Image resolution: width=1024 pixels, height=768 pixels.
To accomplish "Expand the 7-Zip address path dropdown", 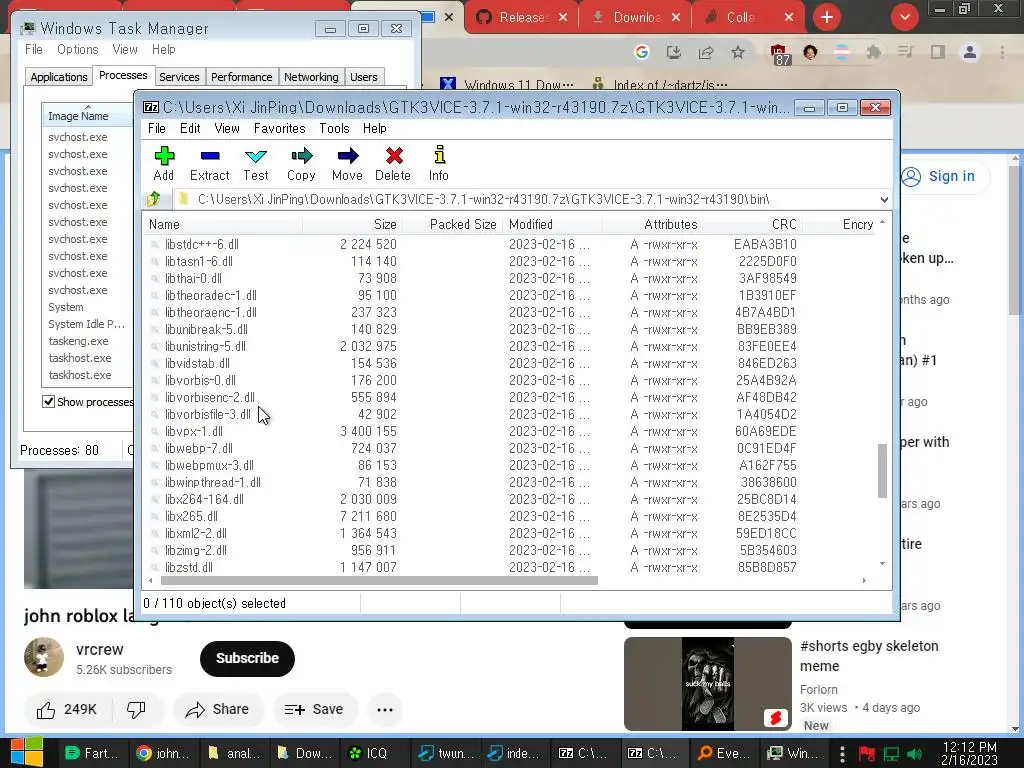I will (884, 199).
